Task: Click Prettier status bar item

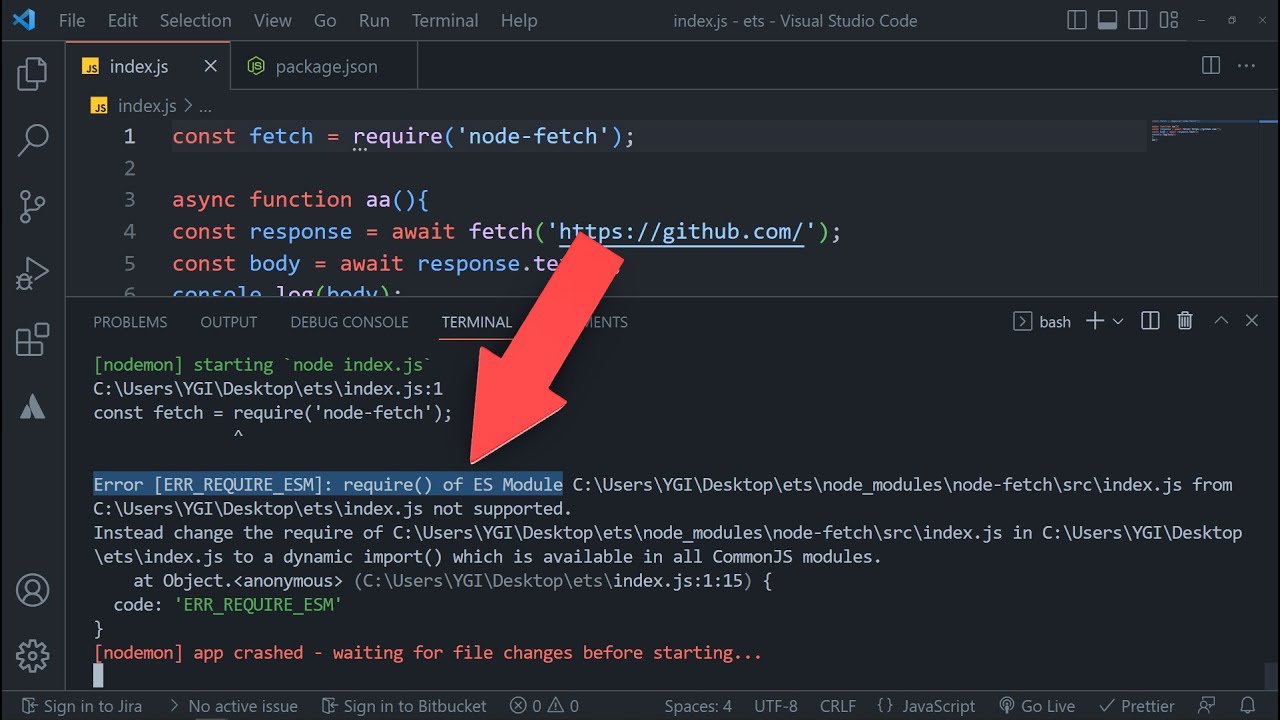Action: (x=1139, y=706)
